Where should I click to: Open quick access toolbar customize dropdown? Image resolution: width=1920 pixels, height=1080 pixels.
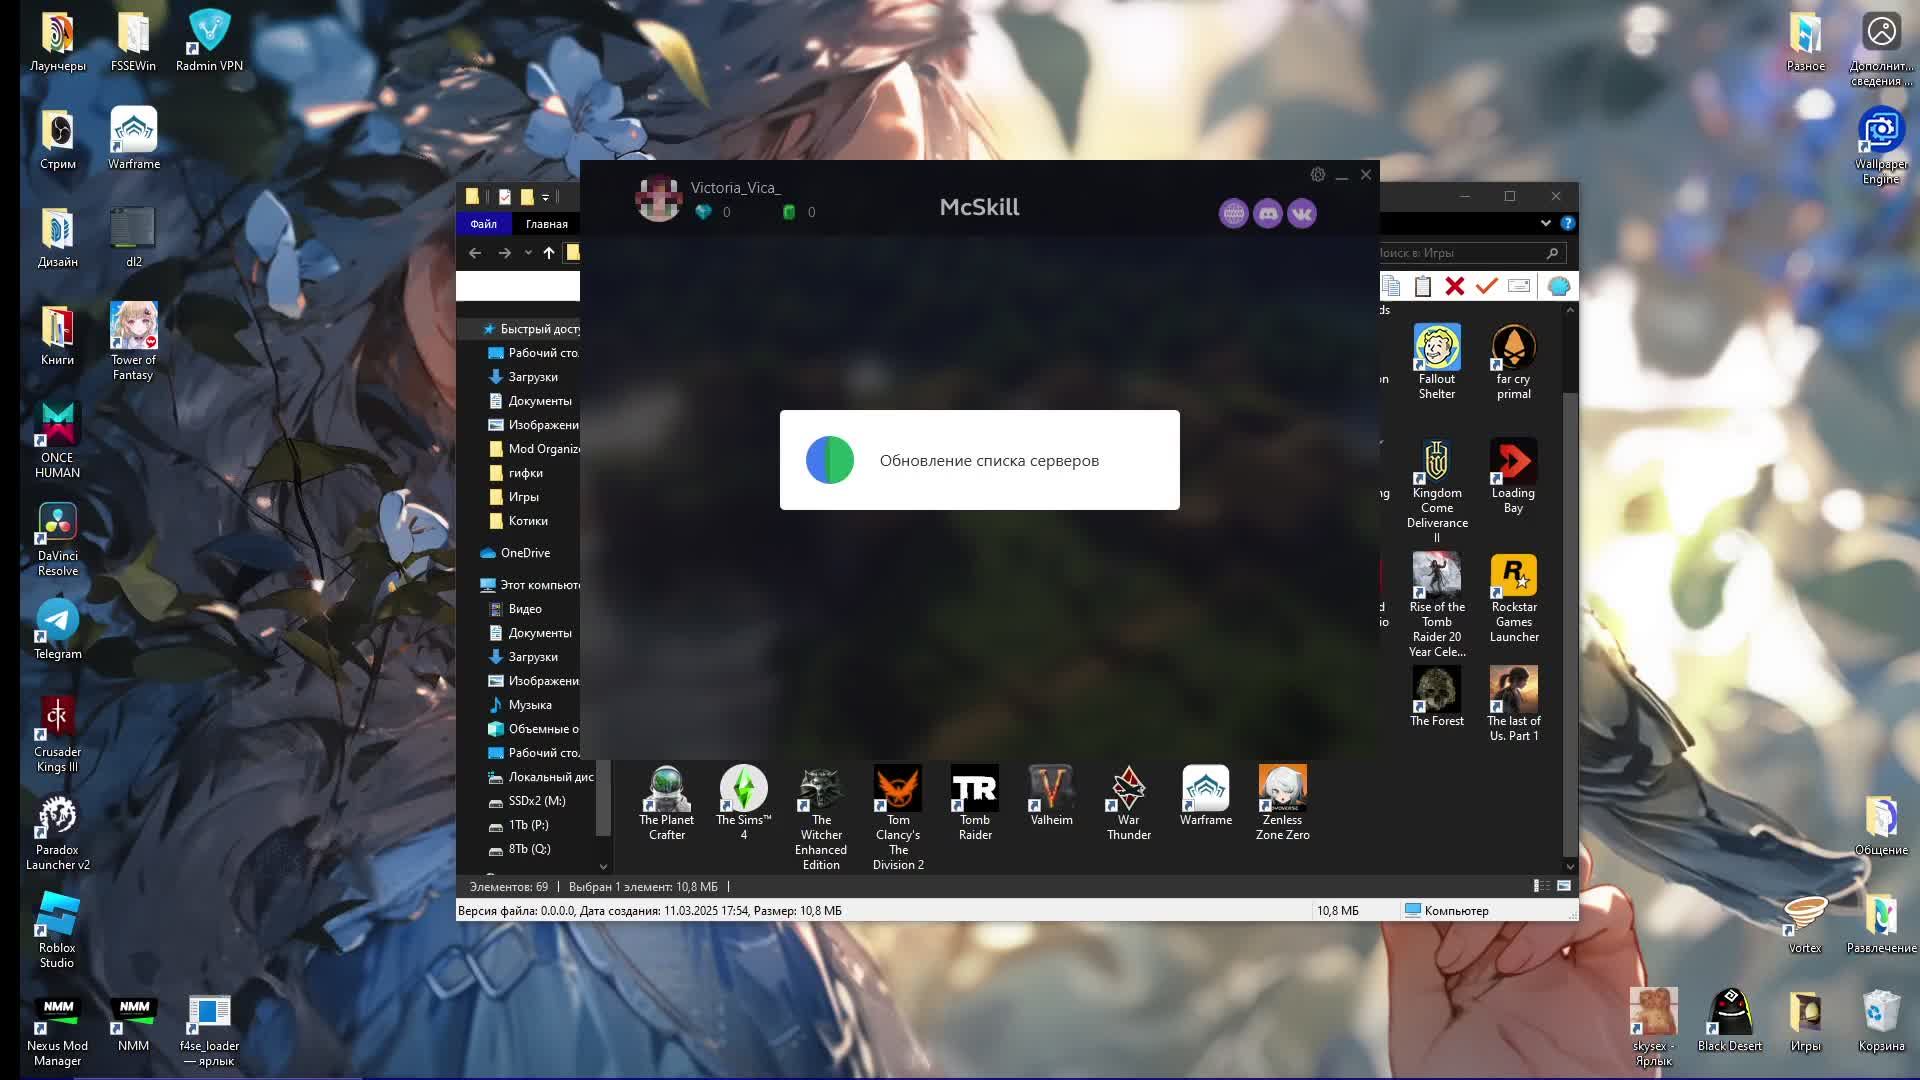[545, 198]
